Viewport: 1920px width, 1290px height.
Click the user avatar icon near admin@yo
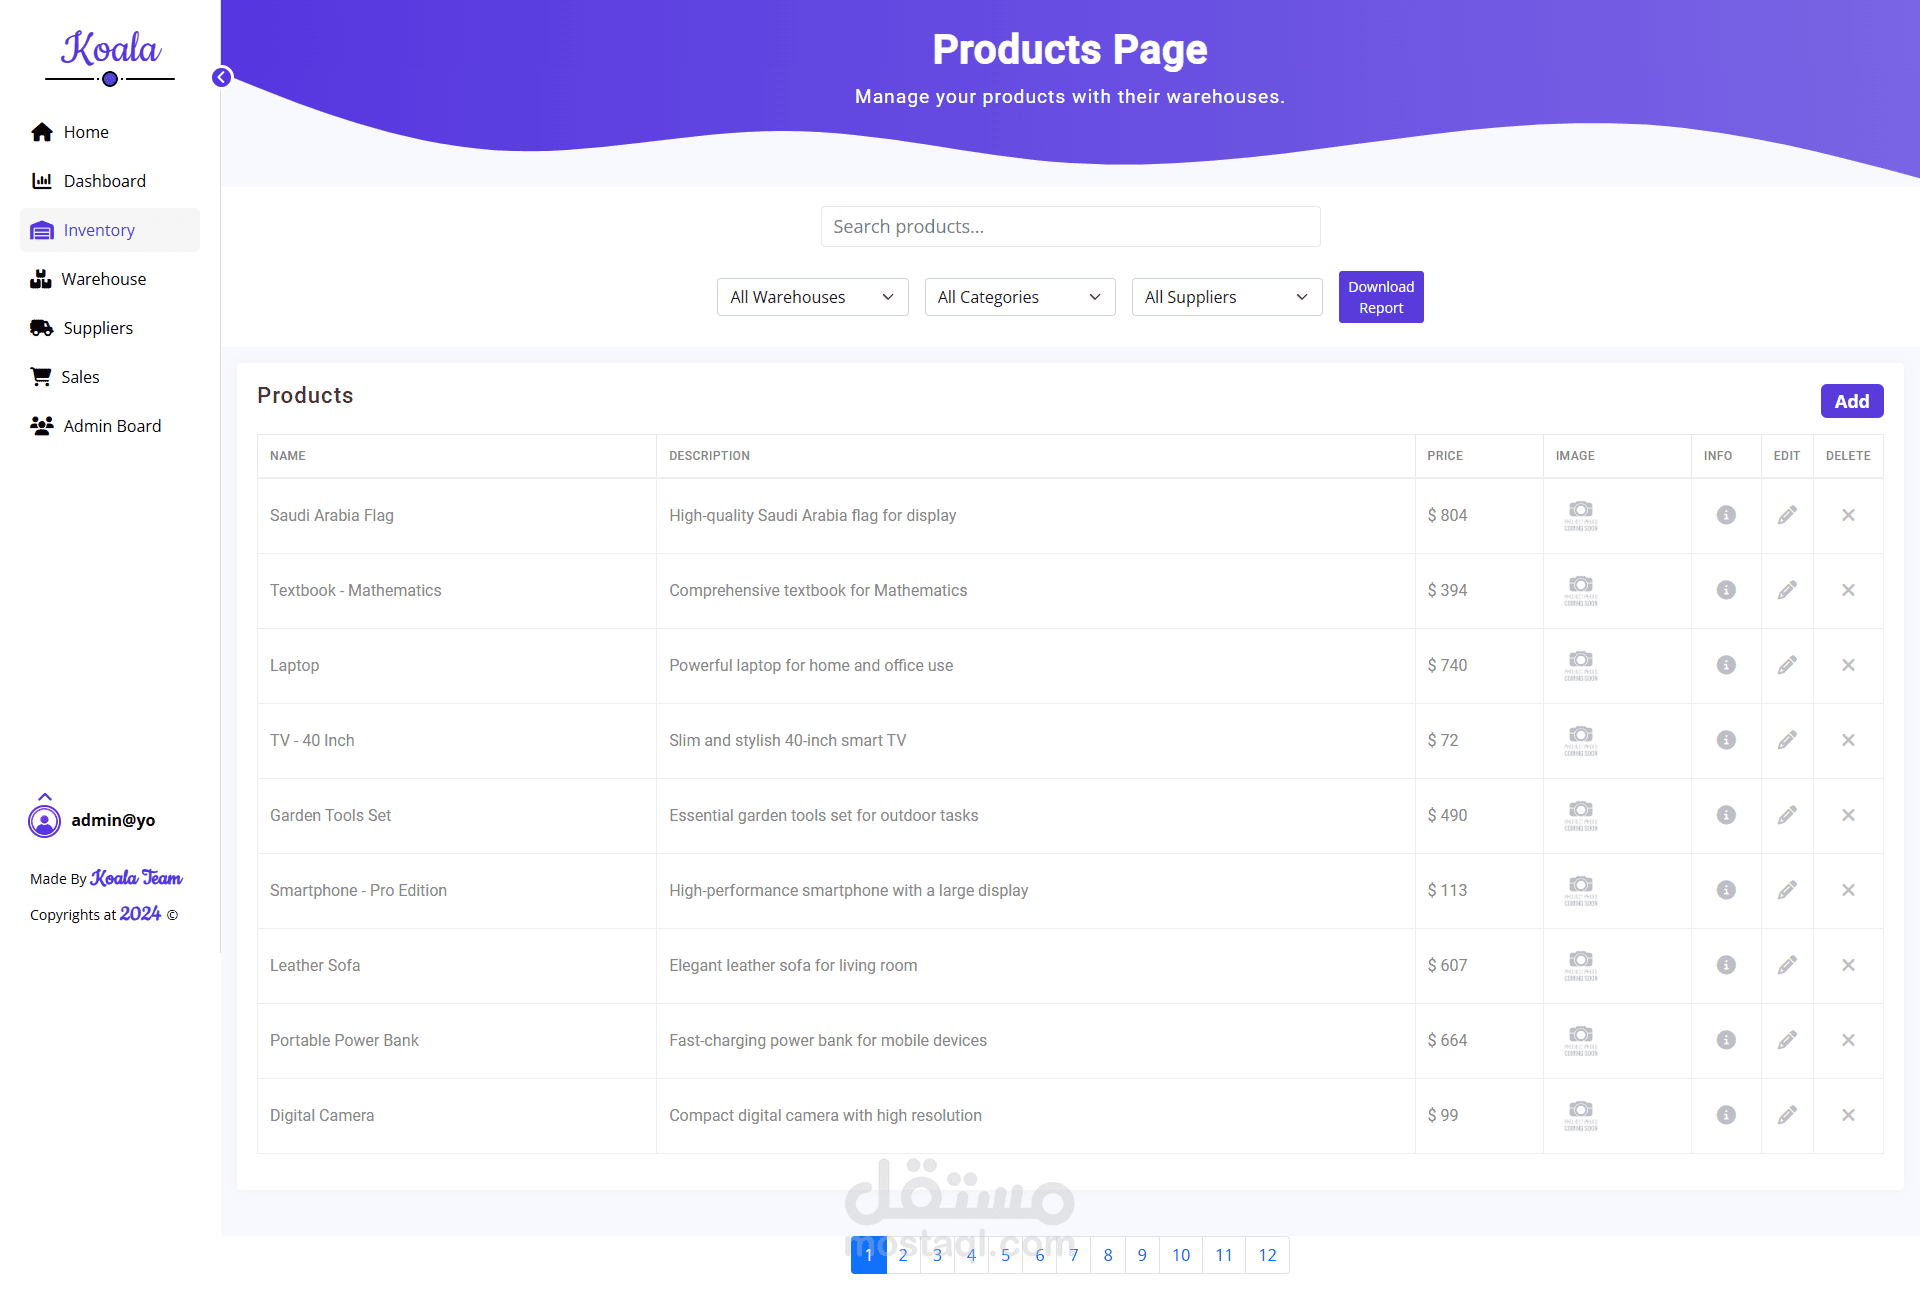pyautogui.click(x=44, y=821)
